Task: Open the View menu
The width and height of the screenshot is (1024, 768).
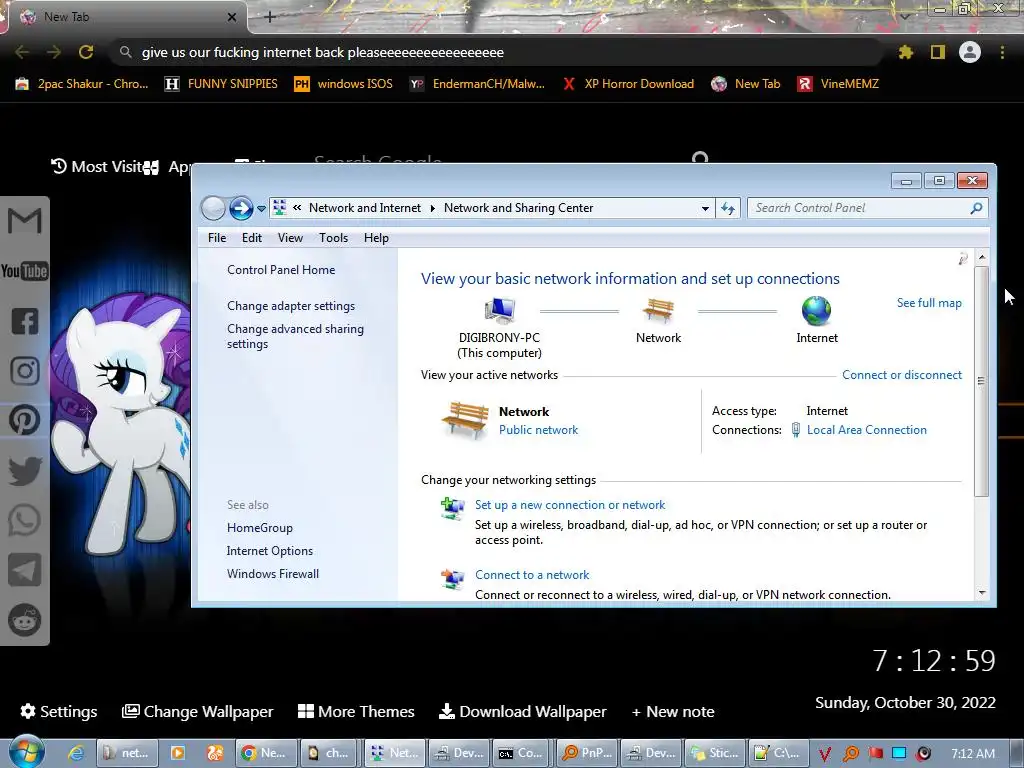Action: [x=290, y=238]
